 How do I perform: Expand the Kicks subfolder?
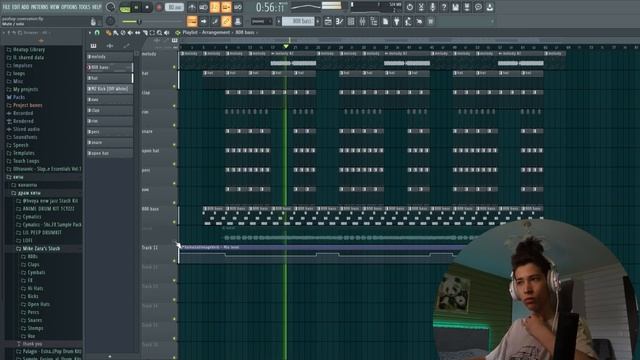30,296
